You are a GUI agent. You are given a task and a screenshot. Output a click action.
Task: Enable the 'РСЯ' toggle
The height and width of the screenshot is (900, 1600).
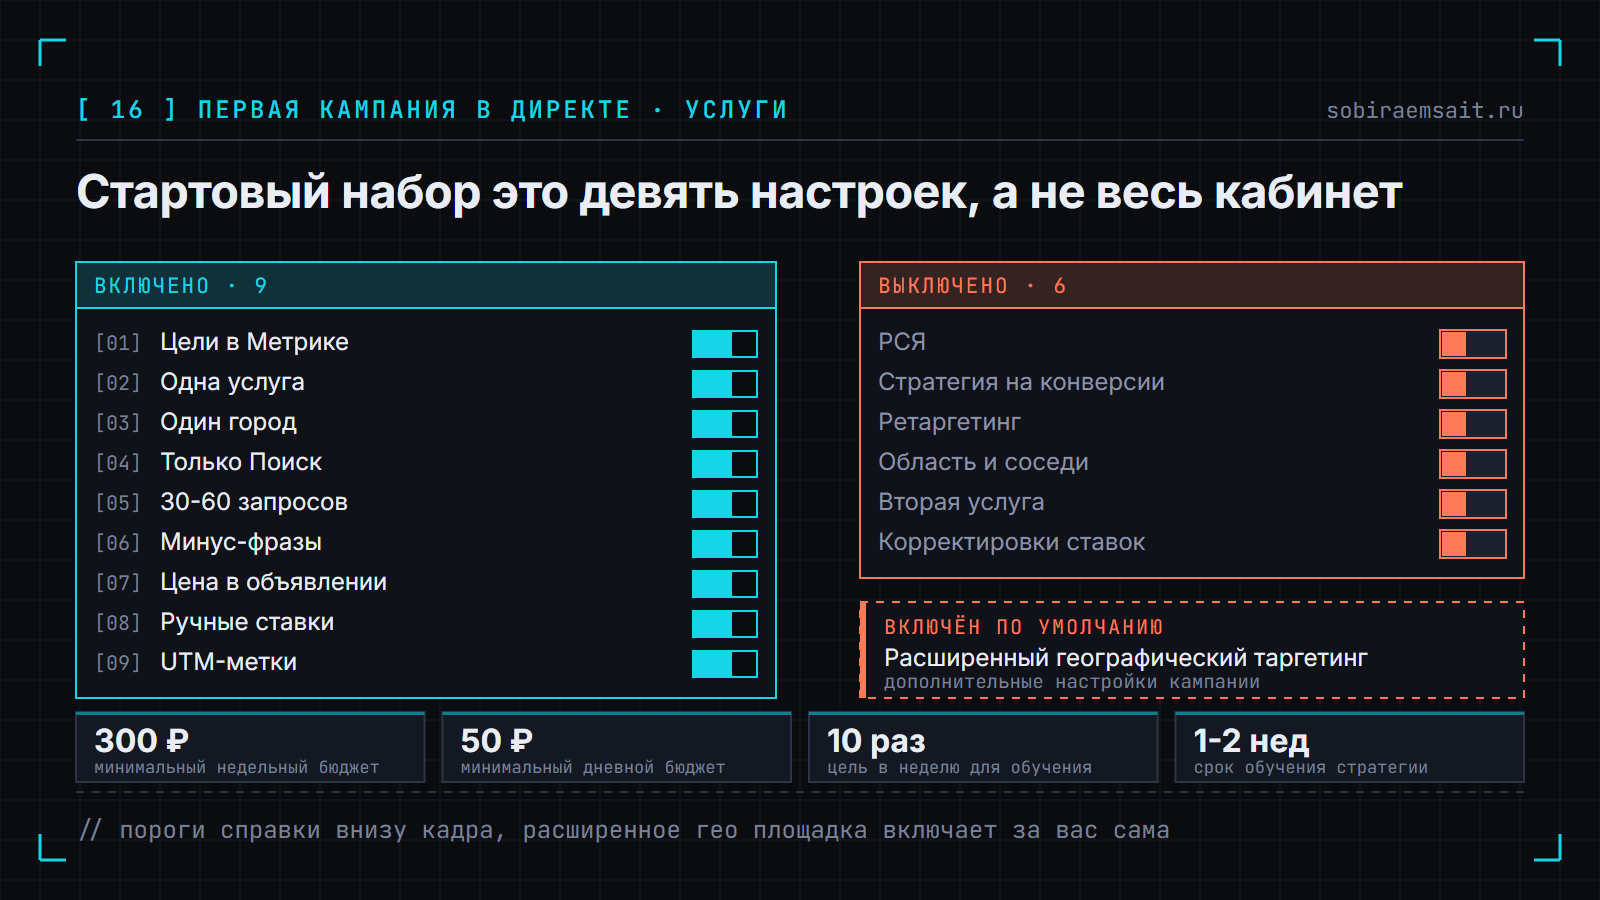(1473, 344)
